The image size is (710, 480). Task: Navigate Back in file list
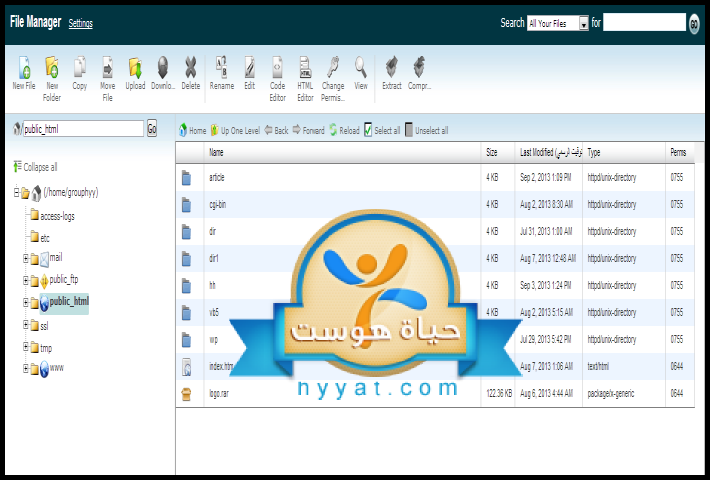pyautogui.click(x=276, y=130)
